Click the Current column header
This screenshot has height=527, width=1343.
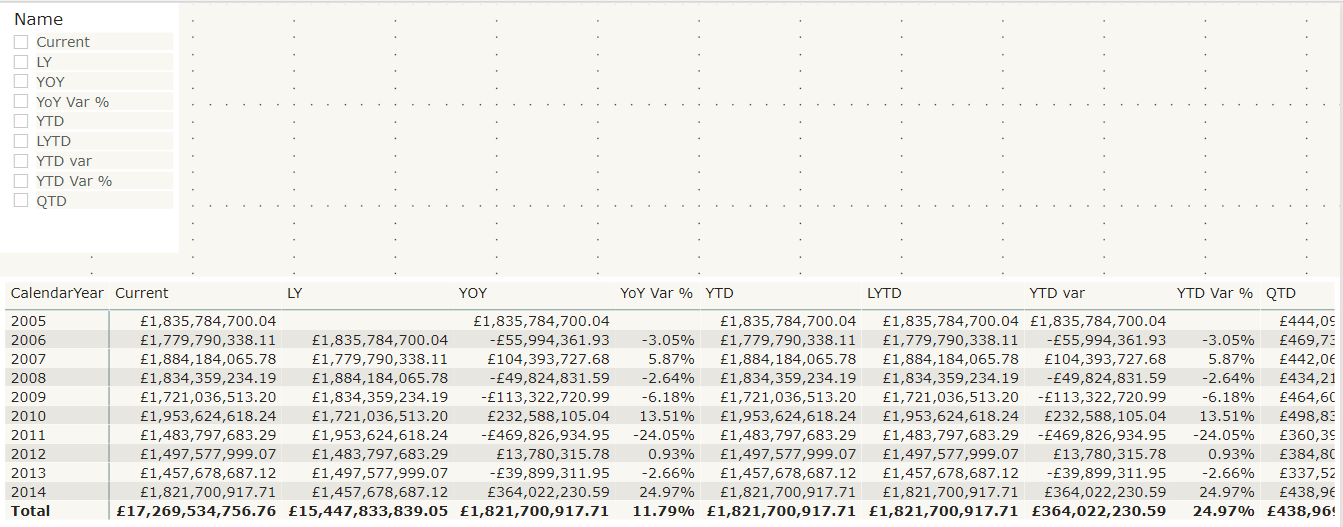pos(142,293)
